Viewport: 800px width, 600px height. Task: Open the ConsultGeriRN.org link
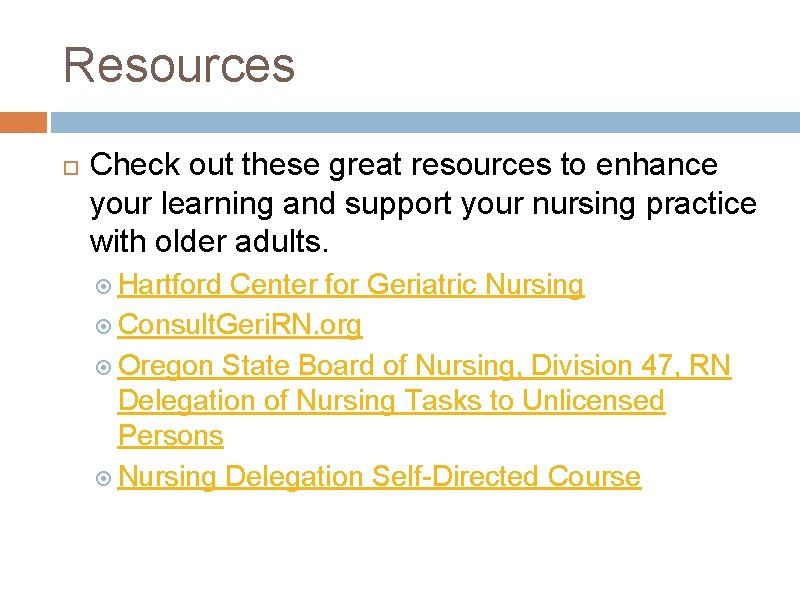240,325
